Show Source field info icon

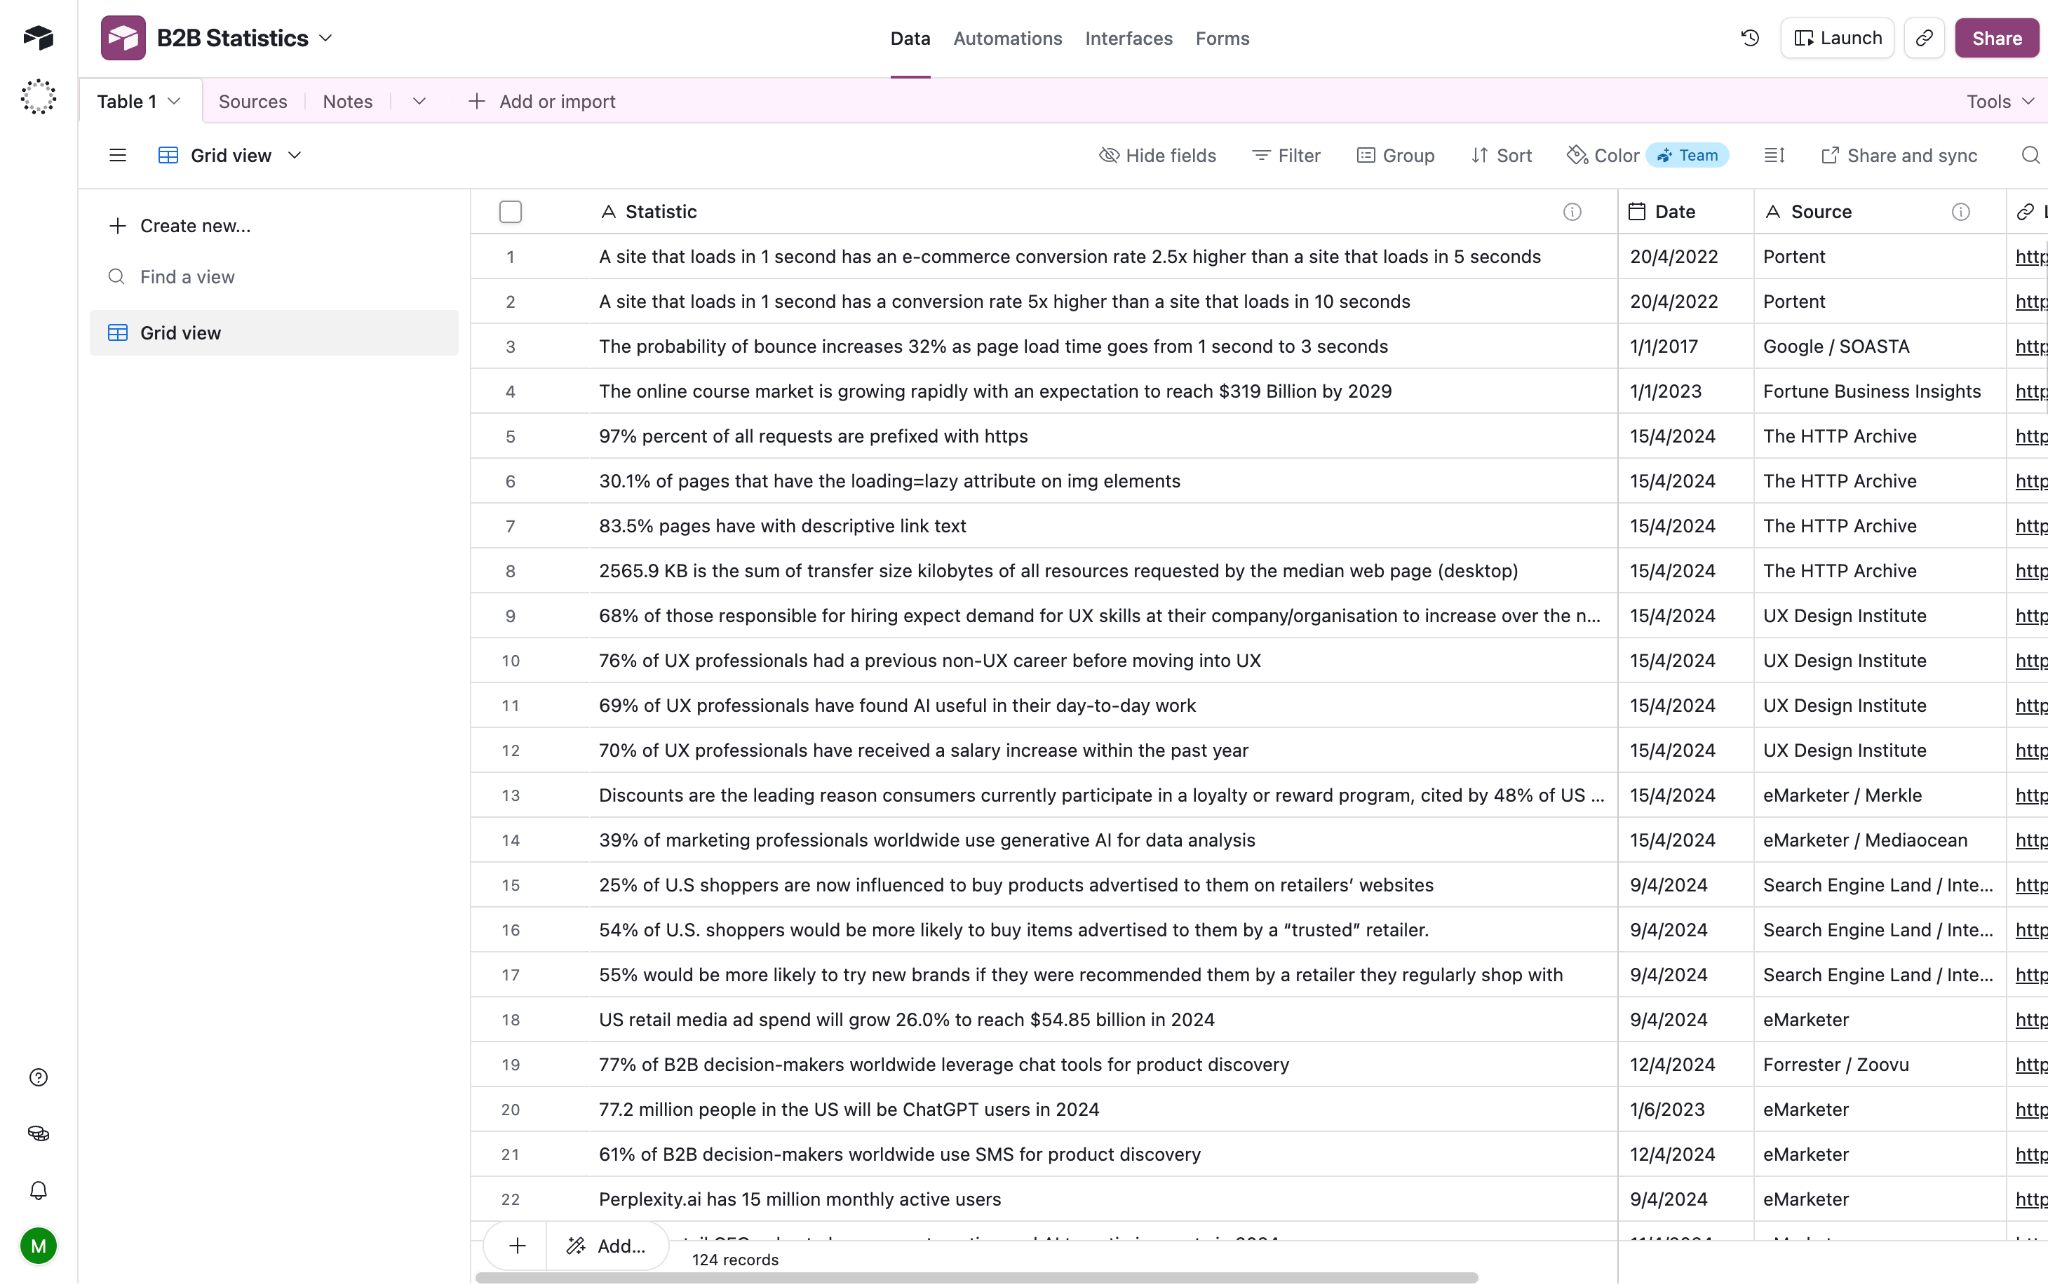click(x=1961, y=212)
